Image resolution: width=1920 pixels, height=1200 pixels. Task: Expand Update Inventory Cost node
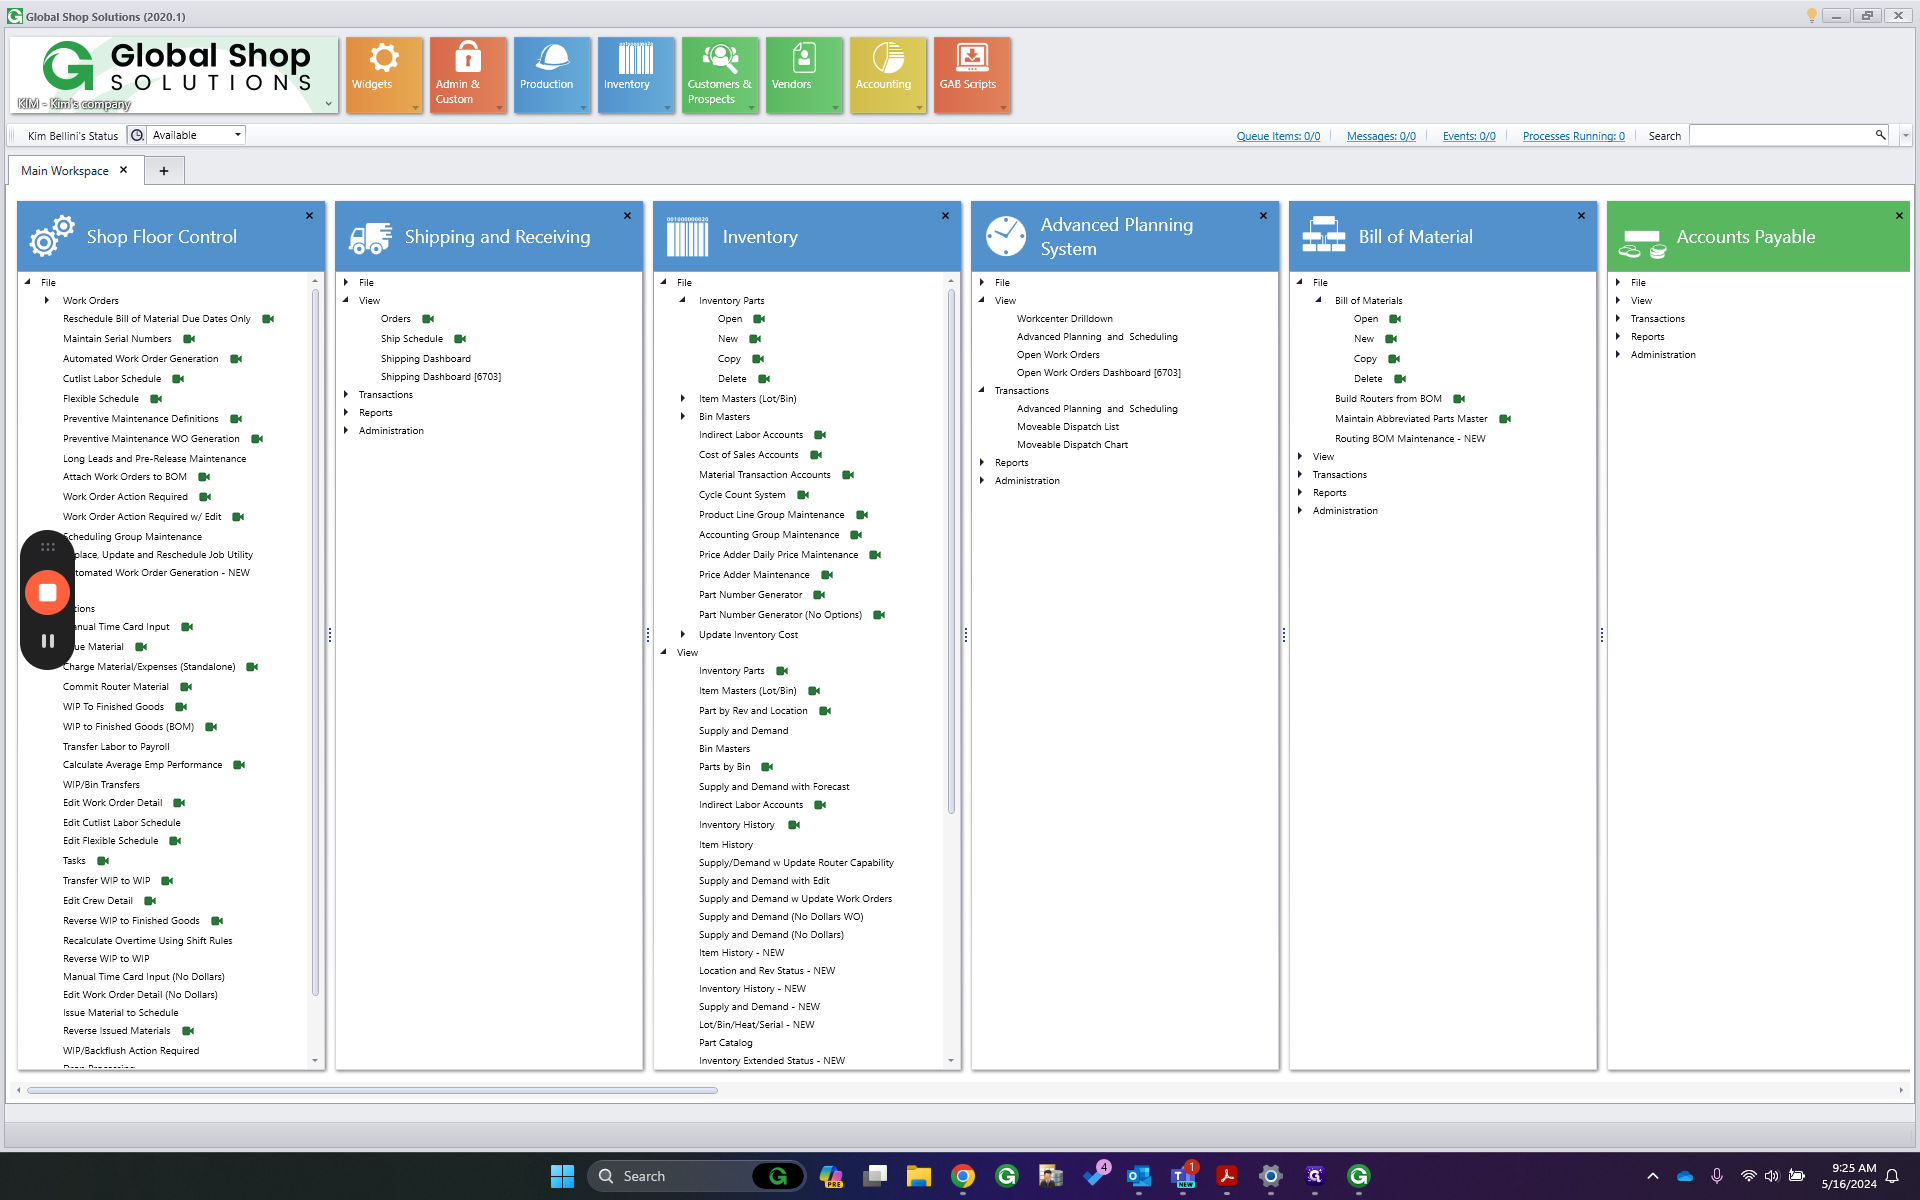[x=683, y=634]
